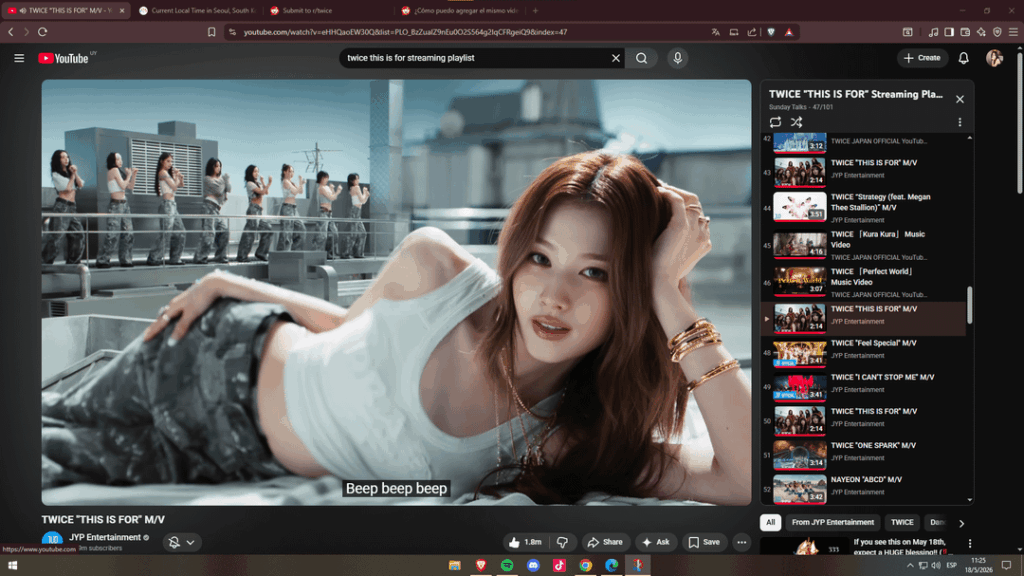The image size is (1024, 576).
Task: Toggle browser sidebar panel
Action: (x=949, y=32)
